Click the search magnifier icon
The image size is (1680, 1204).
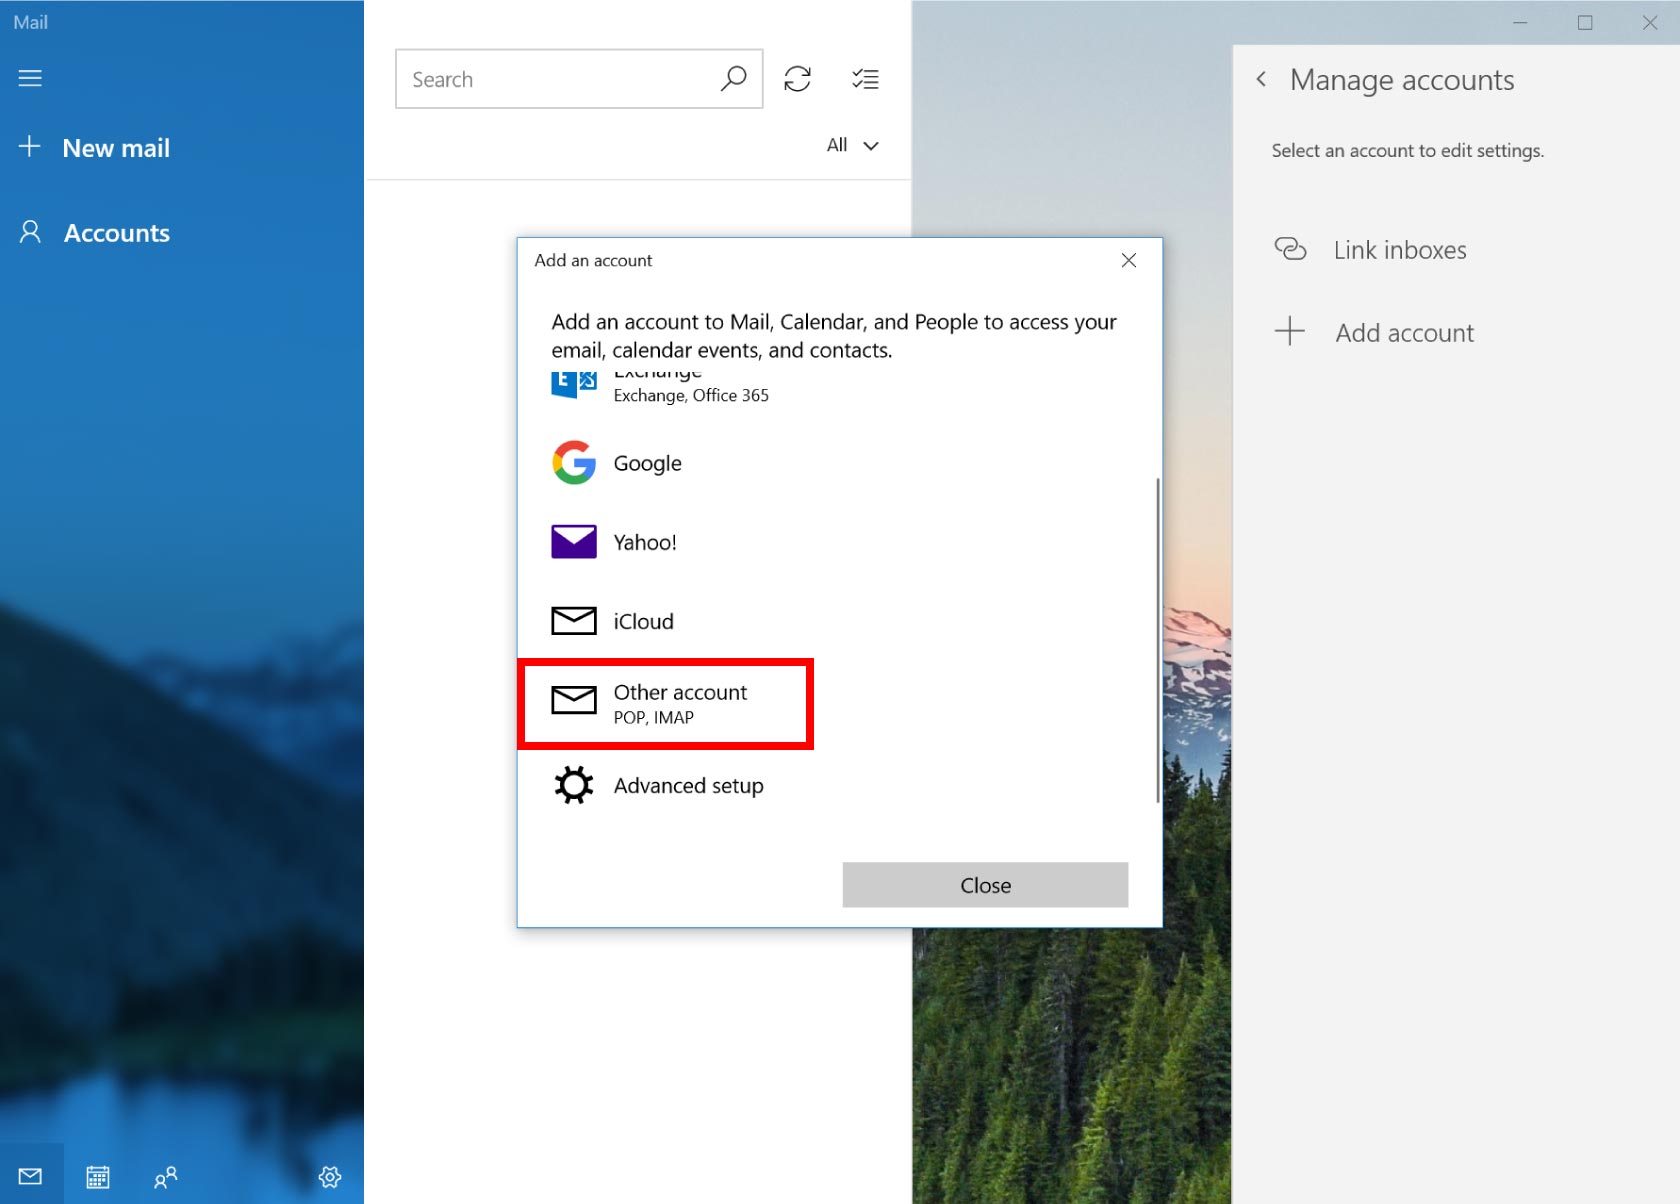click(x=733, y=79)
